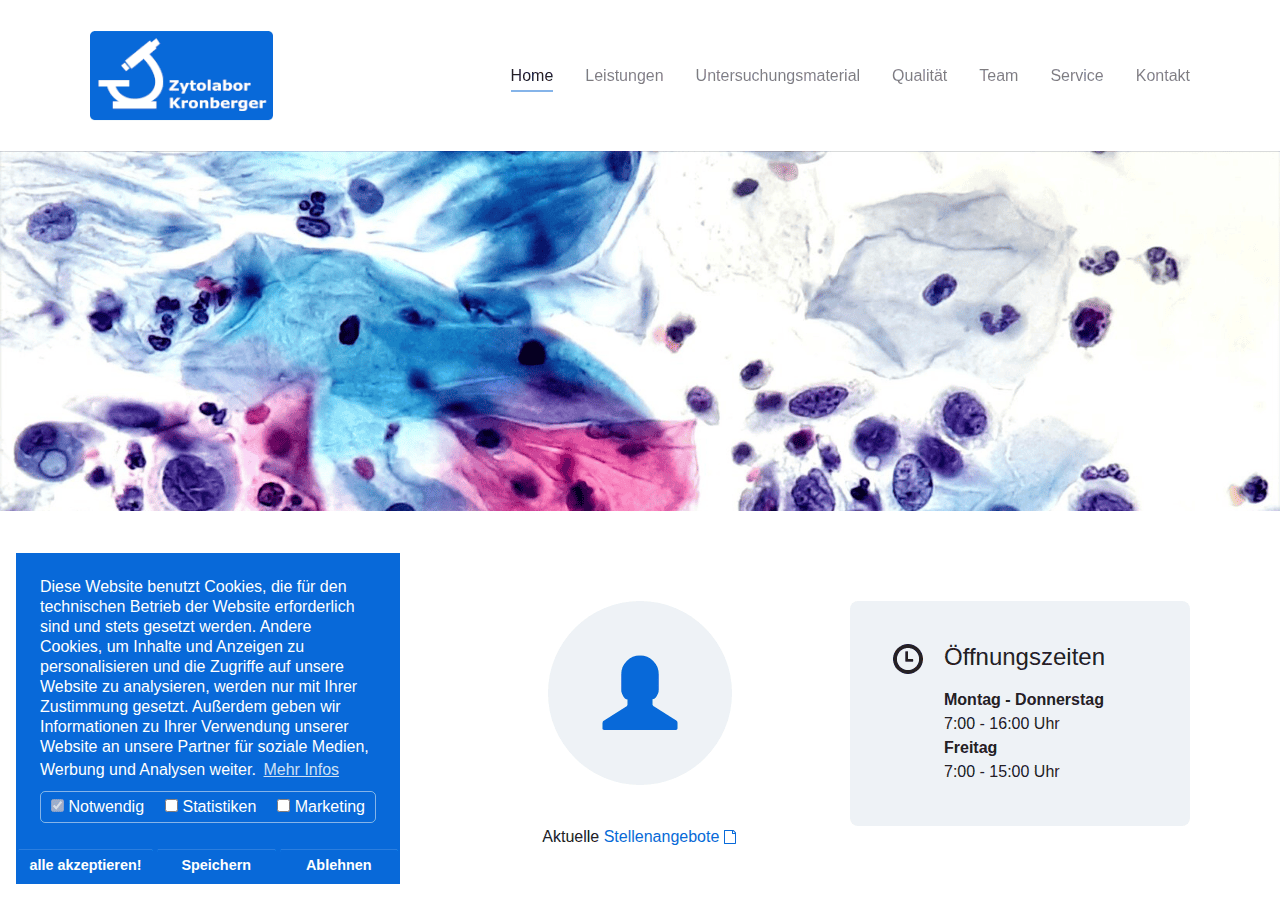Click the document icon after Stellenangebote
The height and width of the screenshot is (900, 1280).
click(730, 837)
